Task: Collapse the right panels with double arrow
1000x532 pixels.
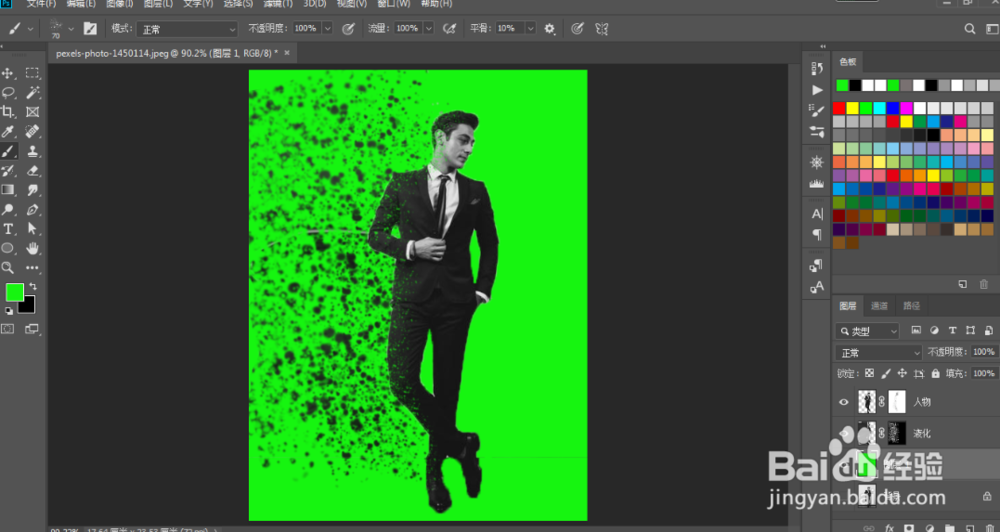Action: coord(823,47)
